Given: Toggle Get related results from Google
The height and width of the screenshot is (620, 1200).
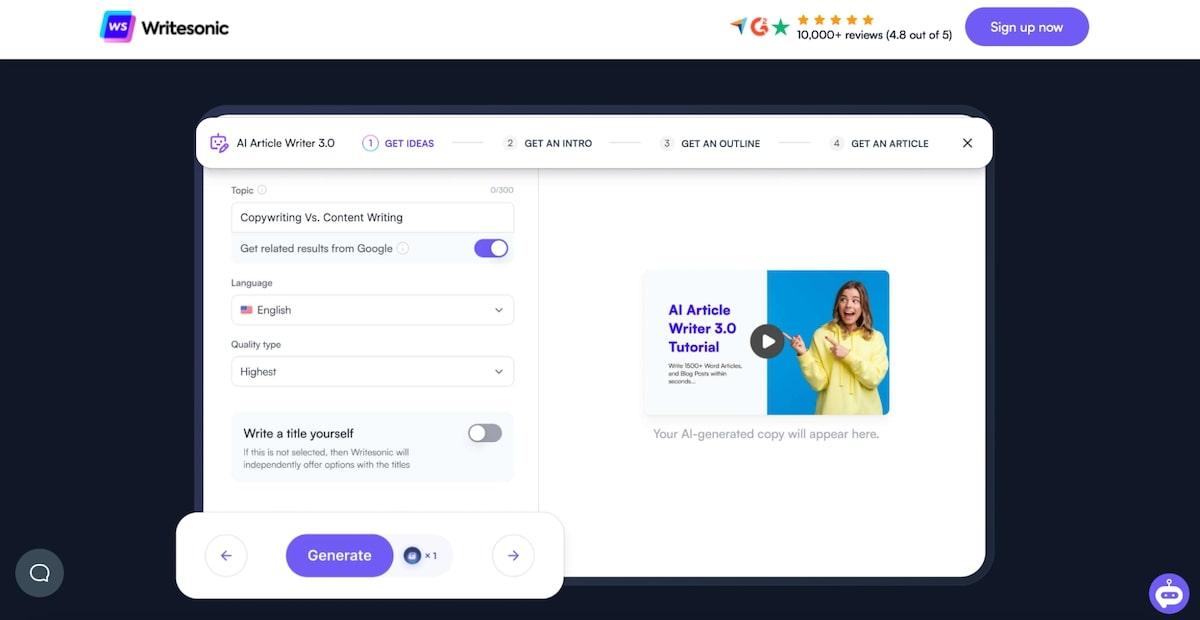Looking at the screenshot, I should (x=491, y=248).
